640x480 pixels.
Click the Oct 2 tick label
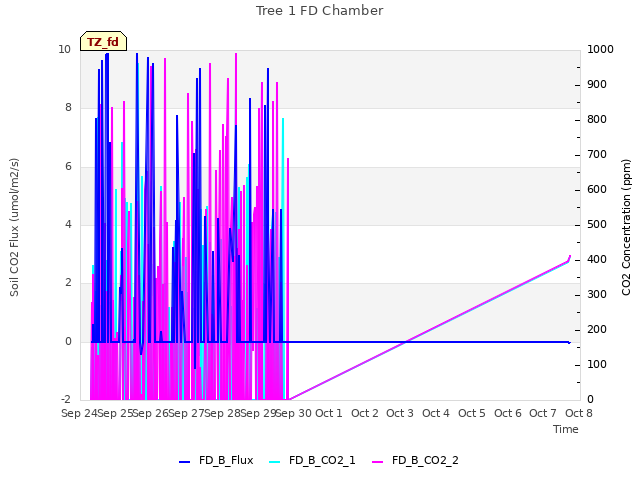(364, 413)
